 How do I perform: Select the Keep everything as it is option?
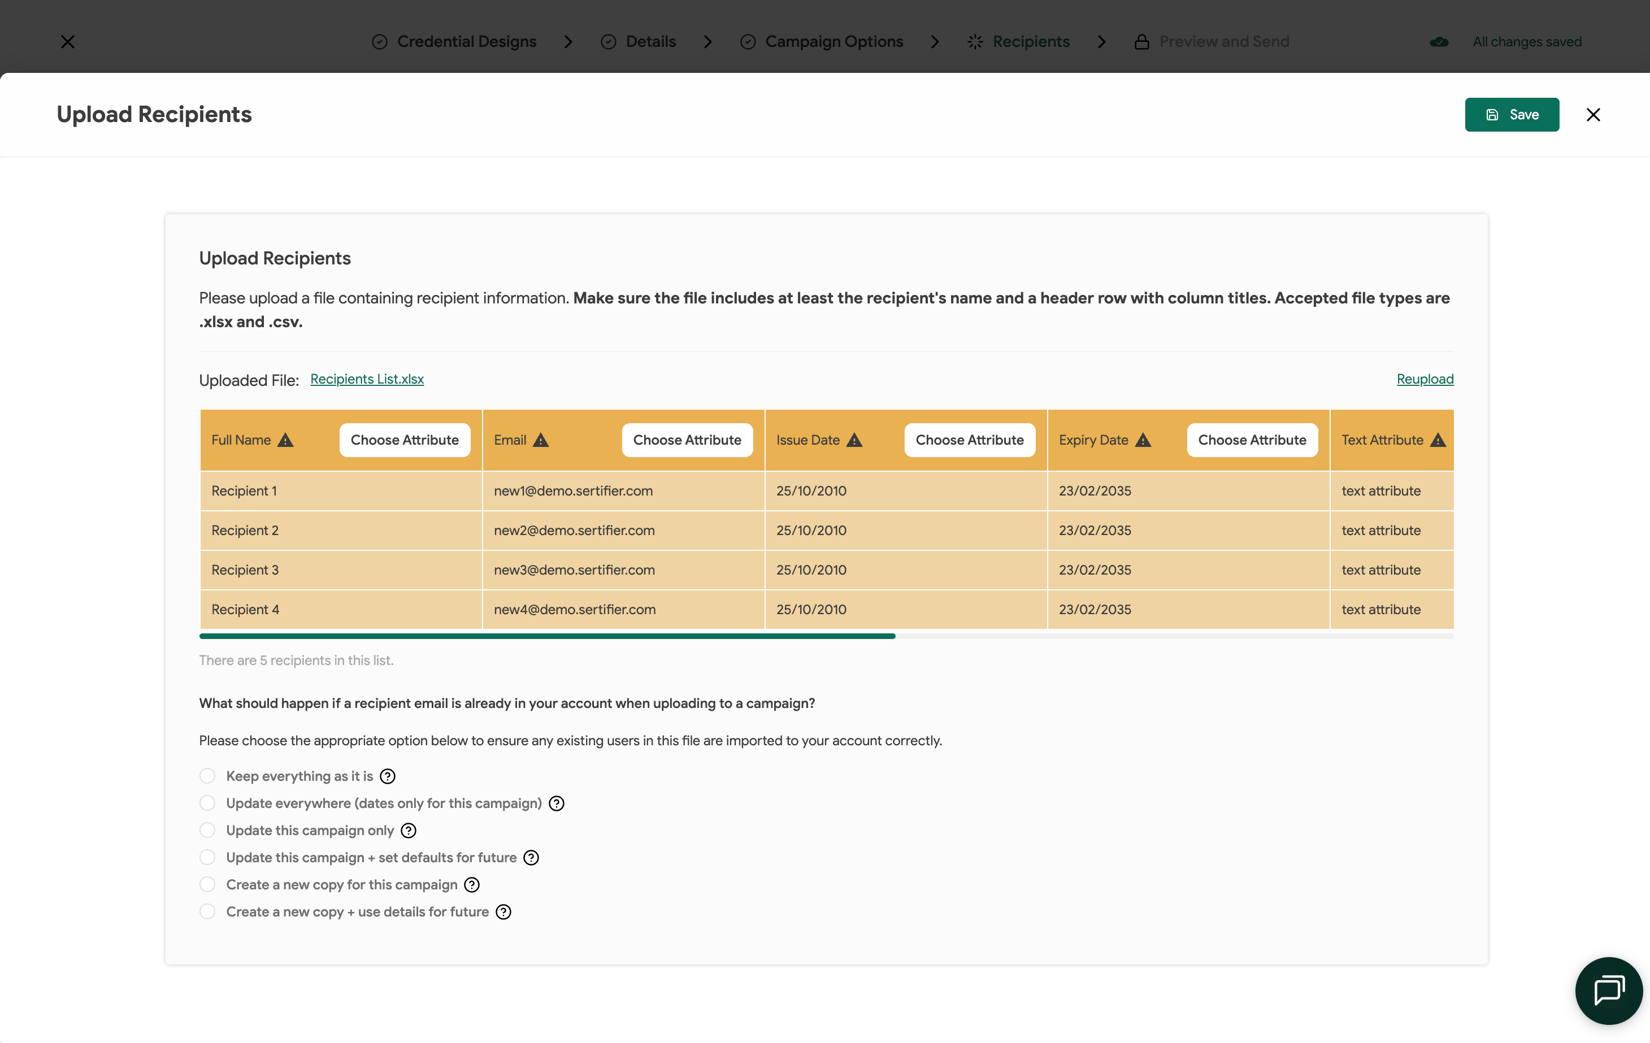[207, 776]
